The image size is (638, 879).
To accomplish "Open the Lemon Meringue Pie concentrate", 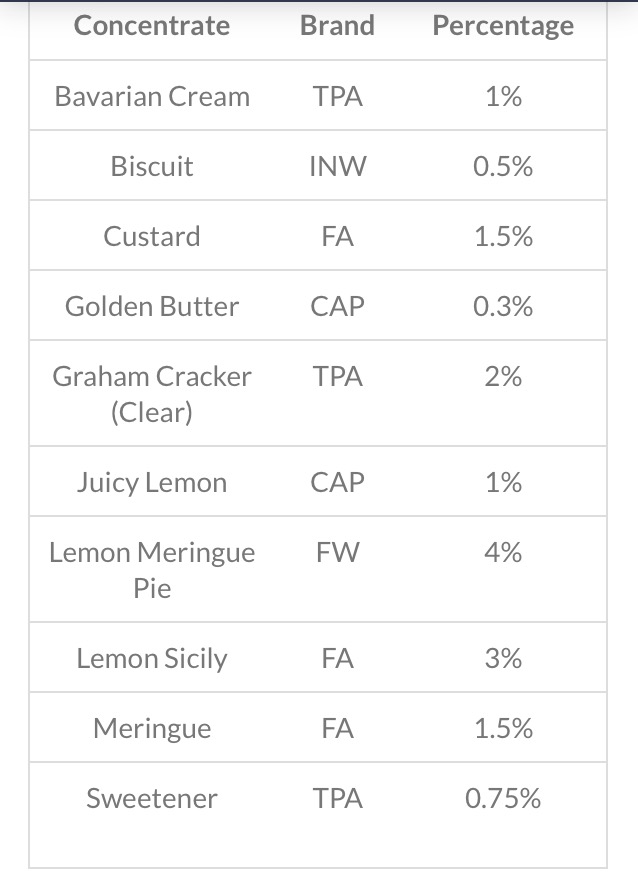I will [x=153, y=570].
